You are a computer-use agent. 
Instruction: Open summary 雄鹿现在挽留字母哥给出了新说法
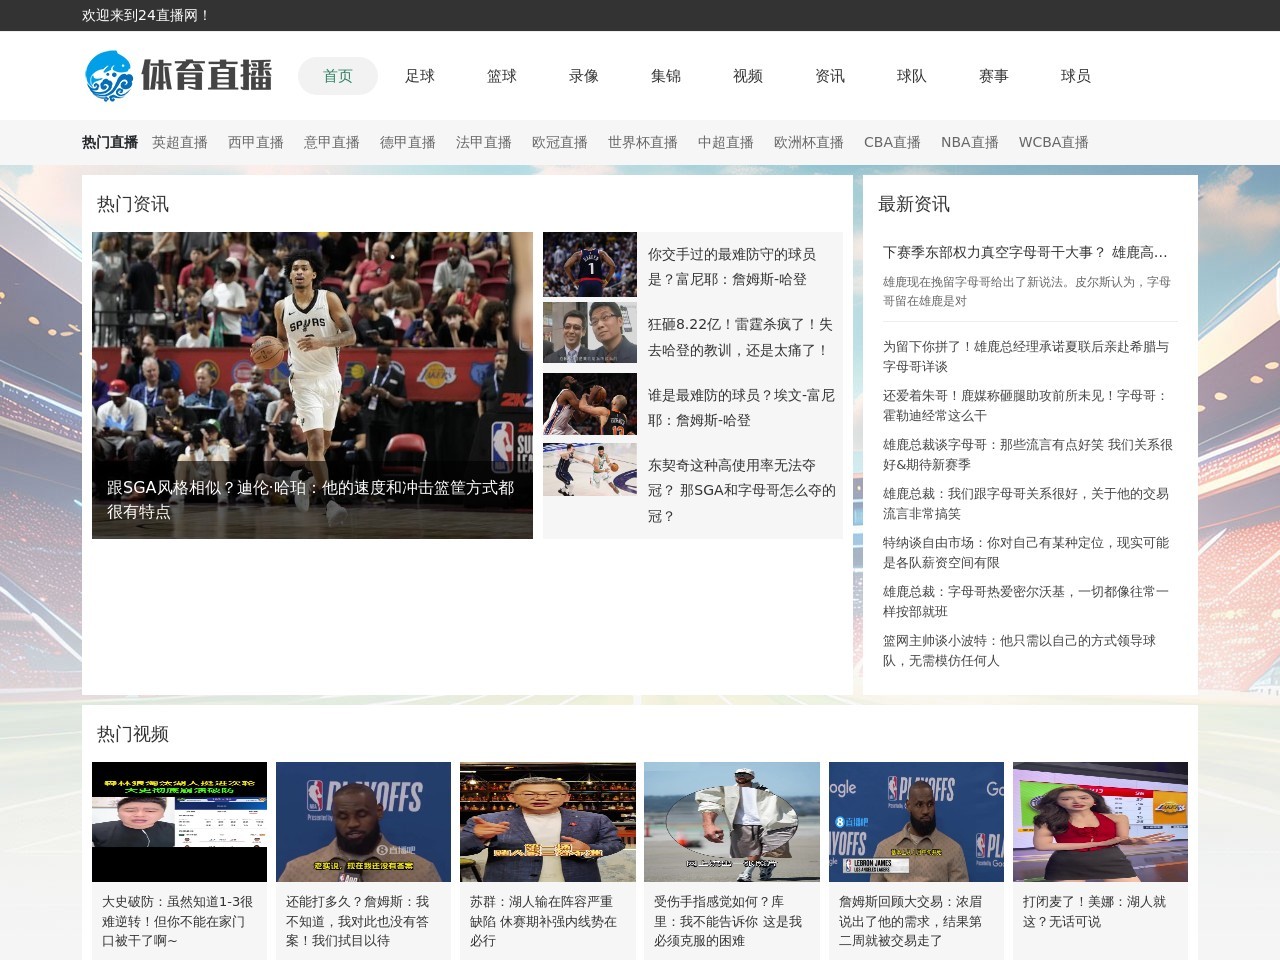pos(1027,291)
